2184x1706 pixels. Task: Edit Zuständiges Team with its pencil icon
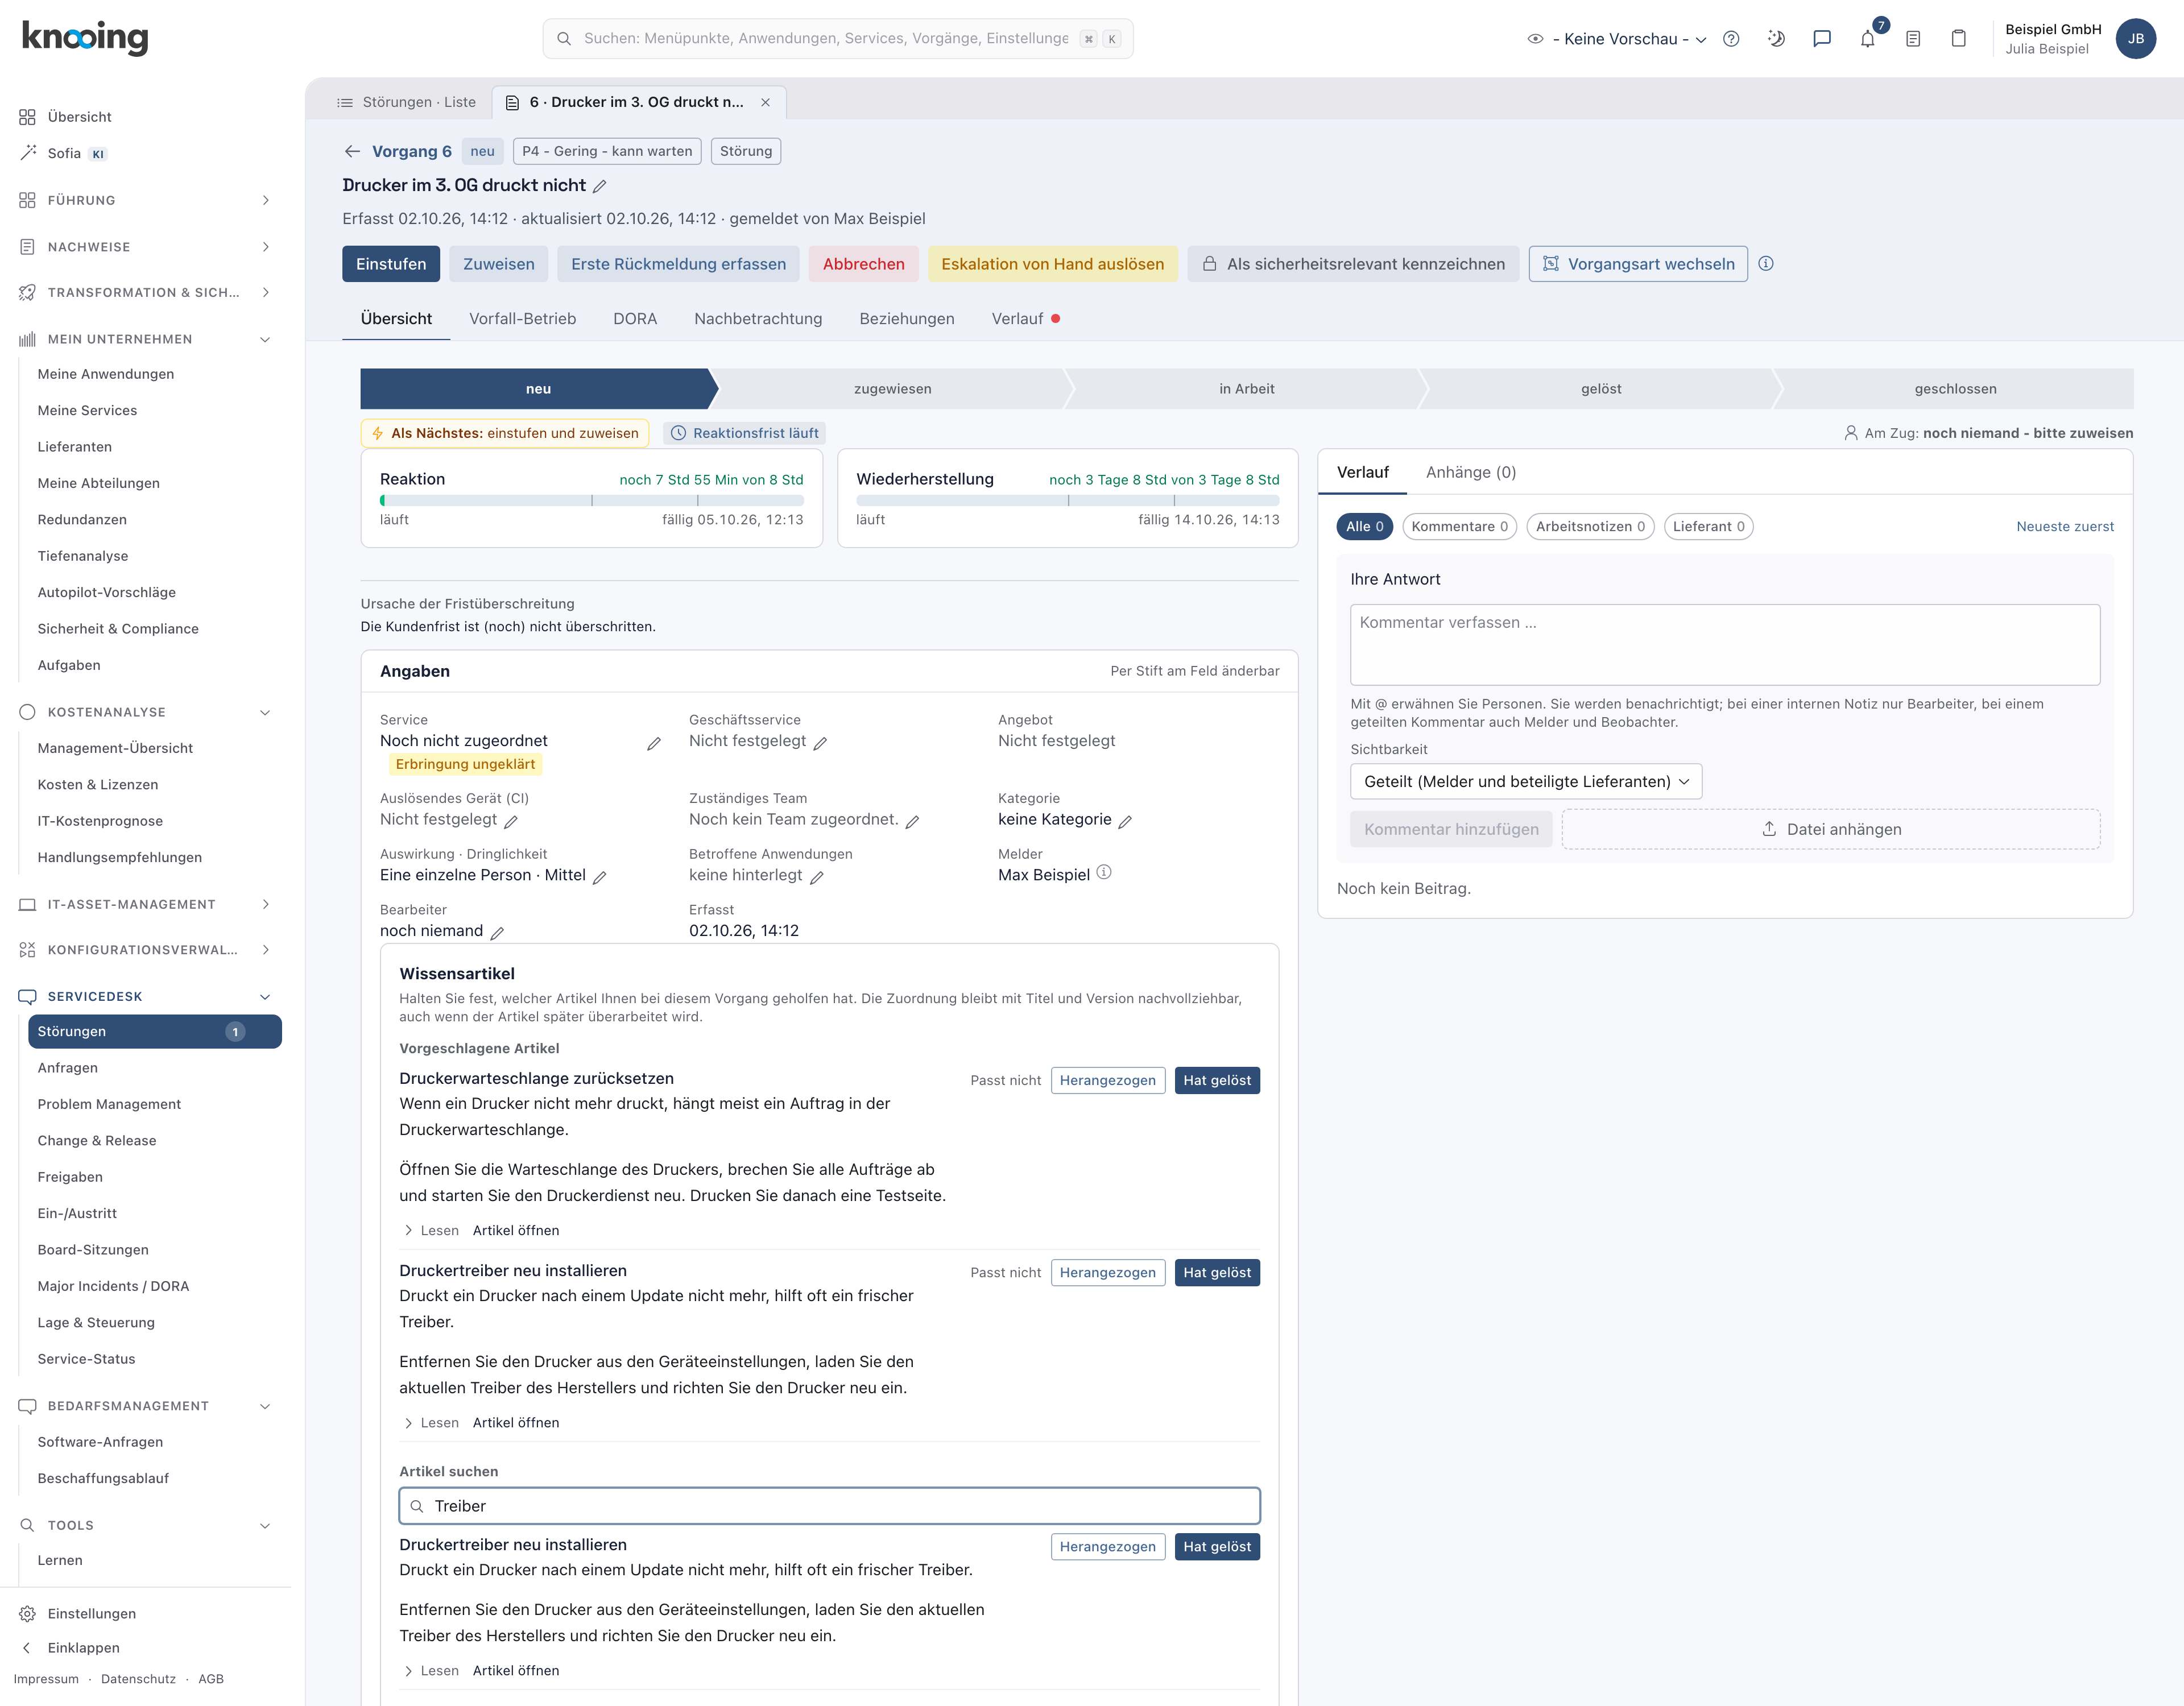coord(912,821)
